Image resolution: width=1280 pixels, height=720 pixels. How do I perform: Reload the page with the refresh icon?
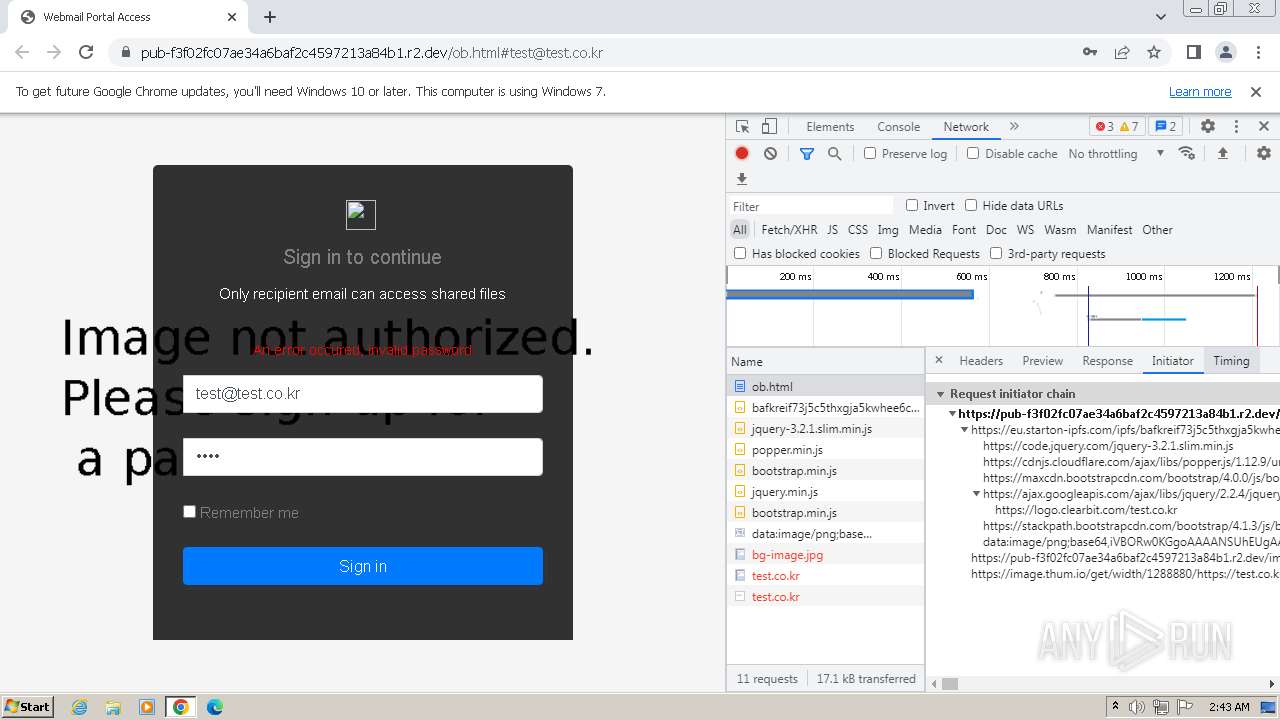86,52
